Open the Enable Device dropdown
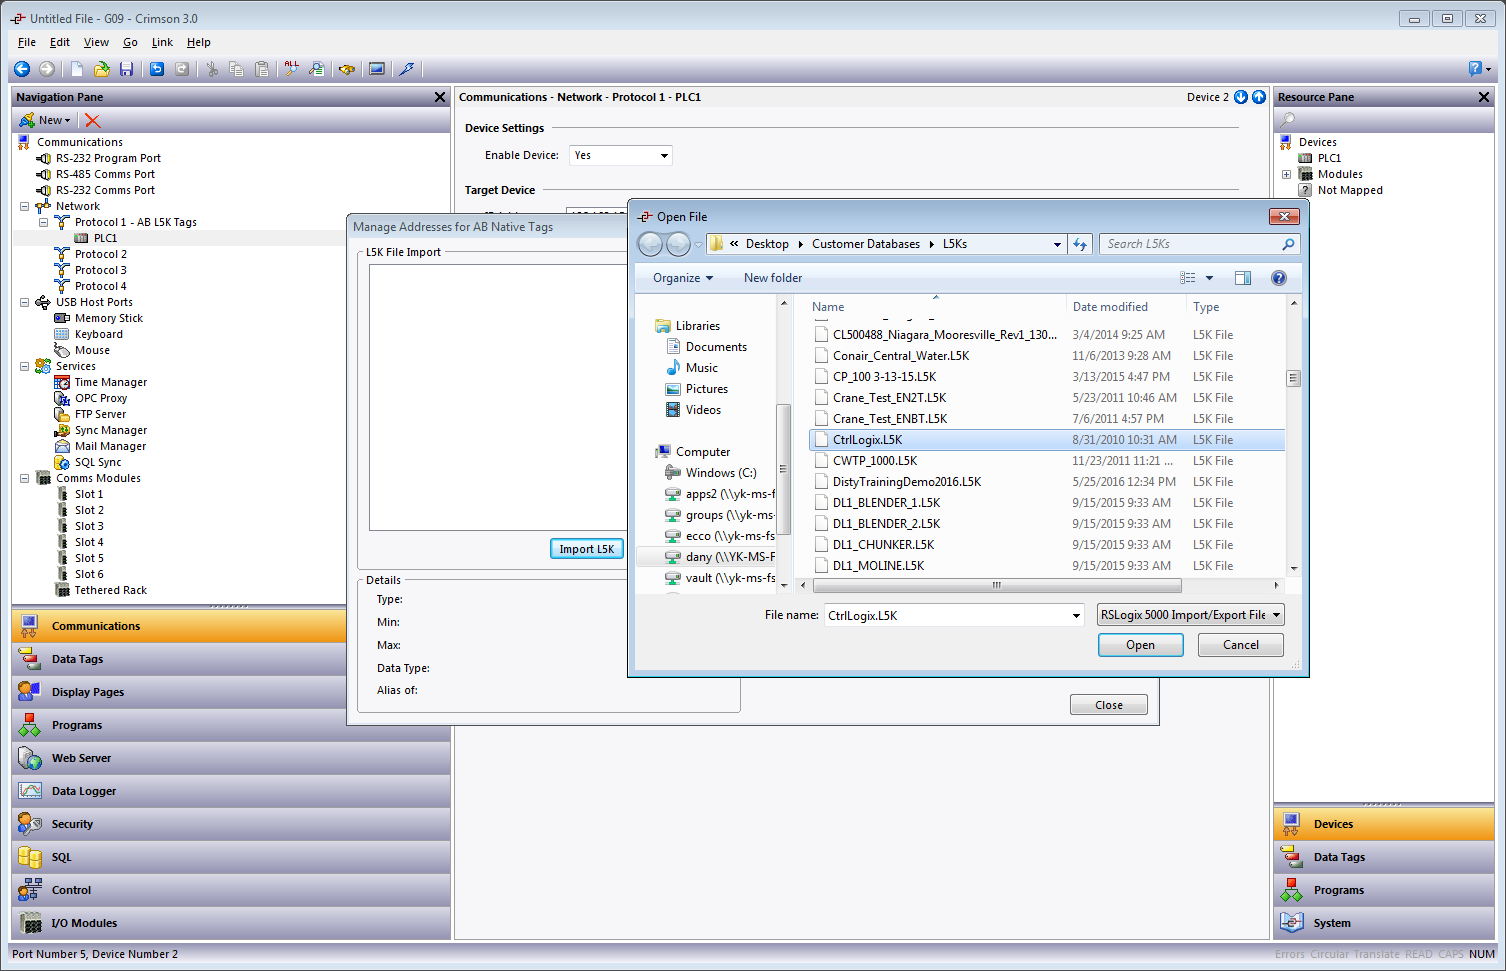 (x=664, y=156)
